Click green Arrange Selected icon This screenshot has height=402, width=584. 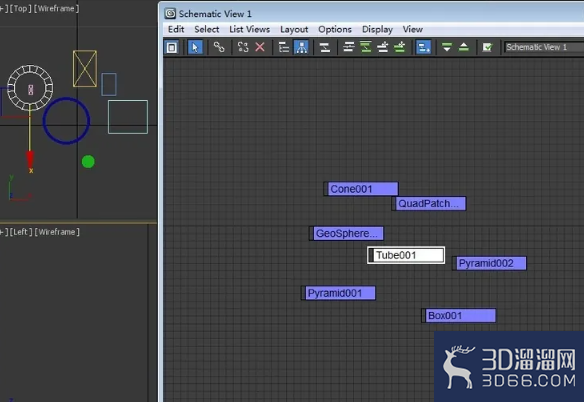tap(366, 47)
